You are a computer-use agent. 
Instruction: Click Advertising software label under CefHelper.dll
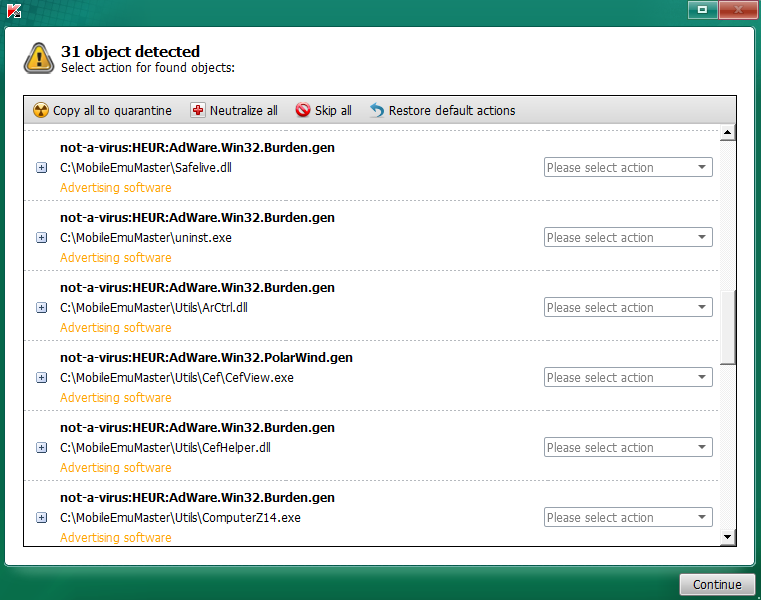click(116, 467)
